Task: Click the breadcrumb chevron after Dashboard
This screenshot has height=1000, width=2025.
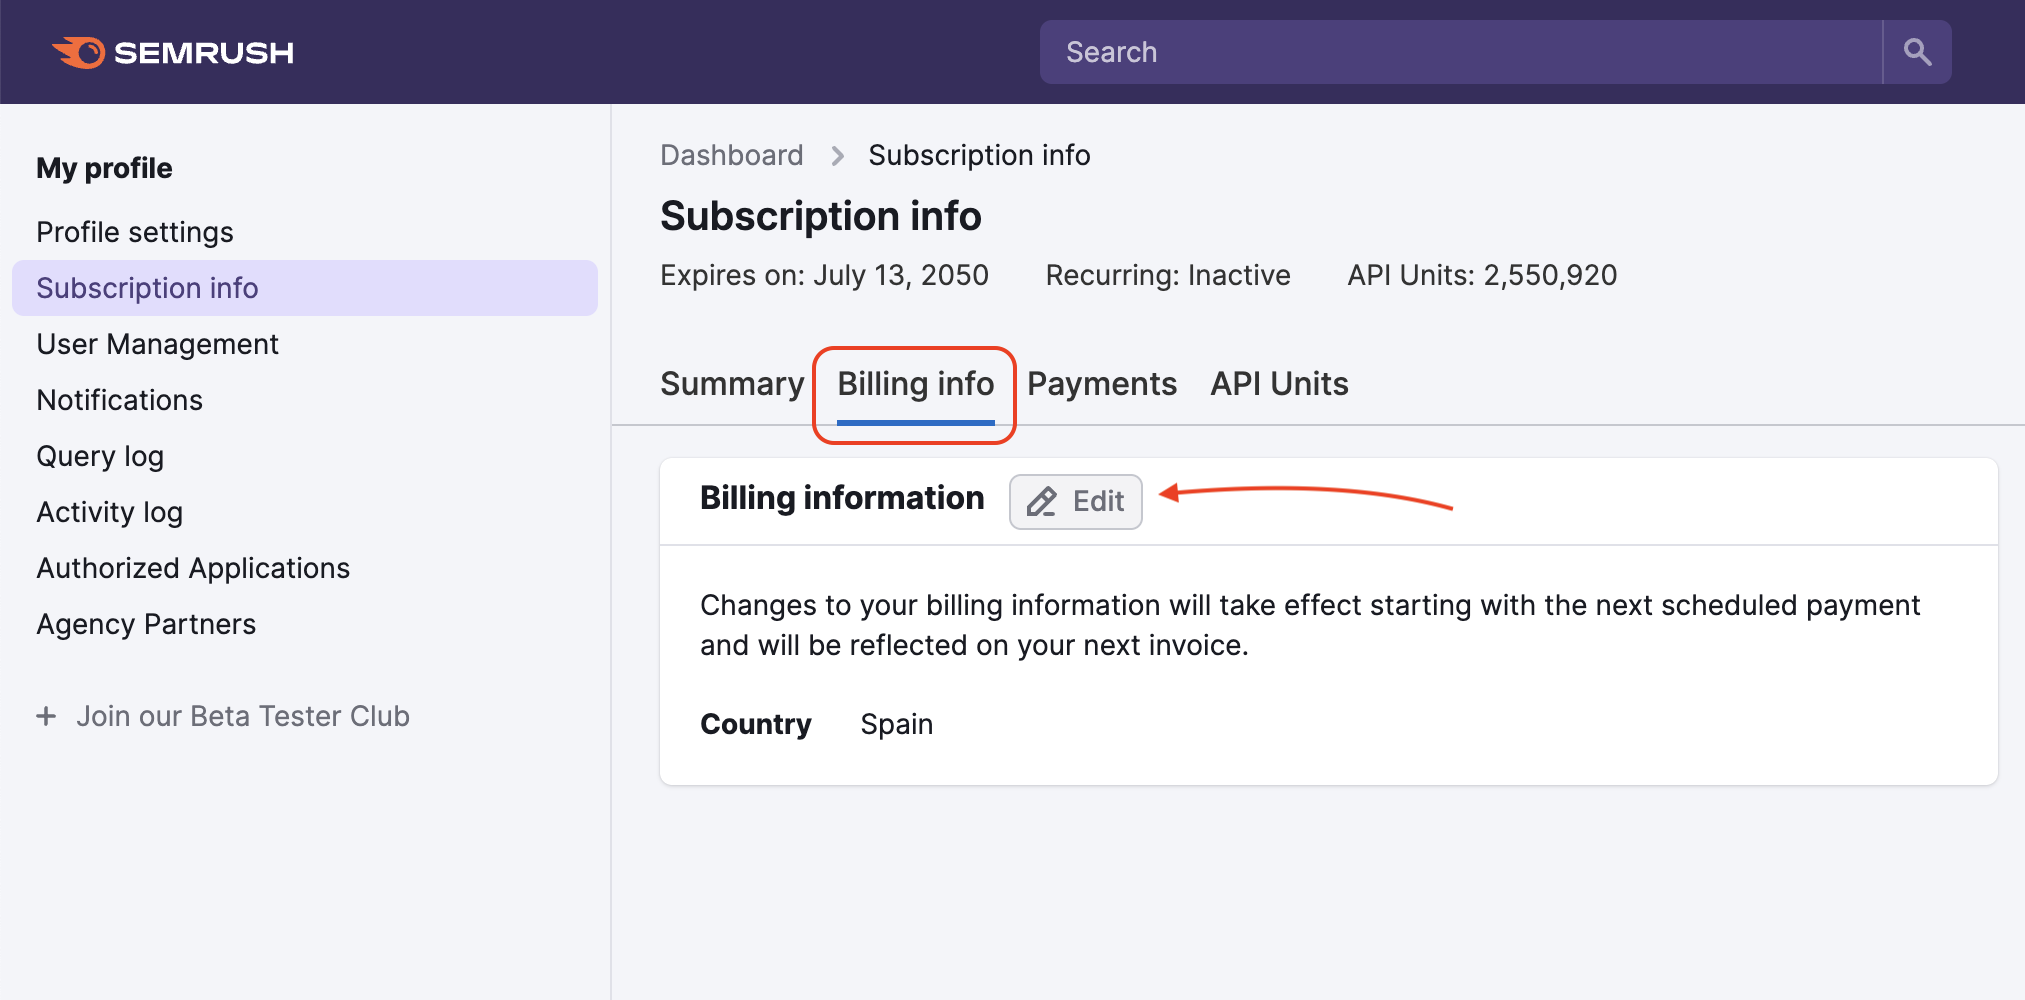Action: 836,156
